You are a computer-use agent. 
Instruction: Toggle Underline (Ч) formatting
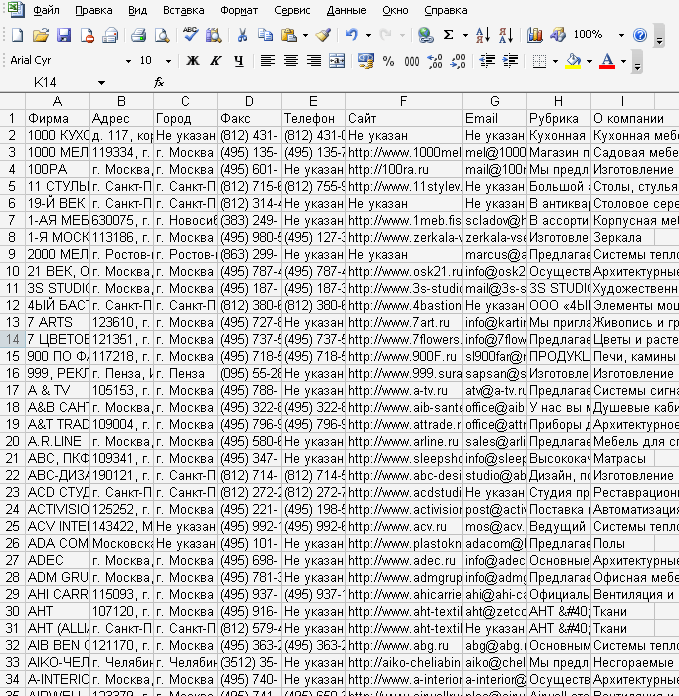pos(239,61)
